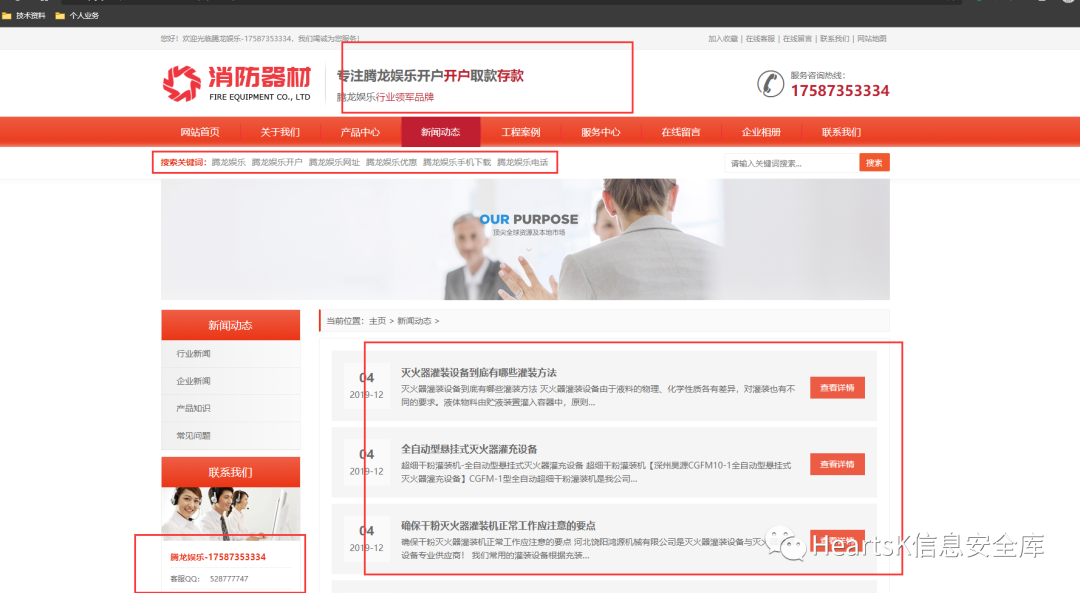Open 工程案例 navigation item

coord(521,132)
